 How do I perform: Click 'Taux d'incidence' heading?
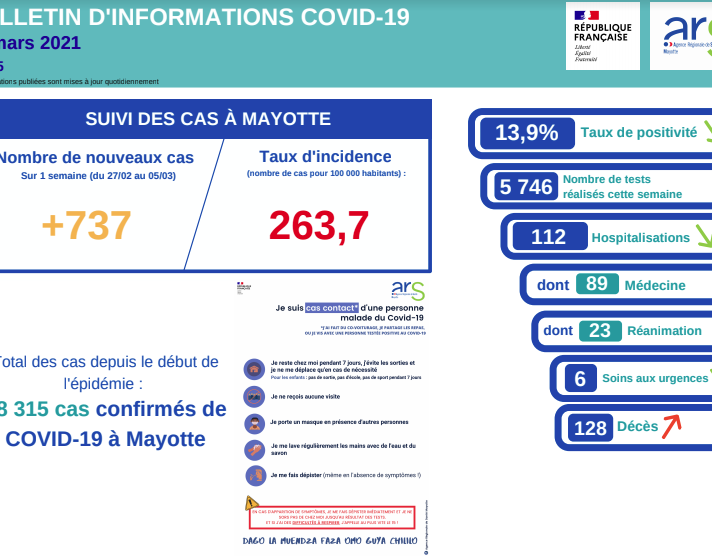coord(325,157)
